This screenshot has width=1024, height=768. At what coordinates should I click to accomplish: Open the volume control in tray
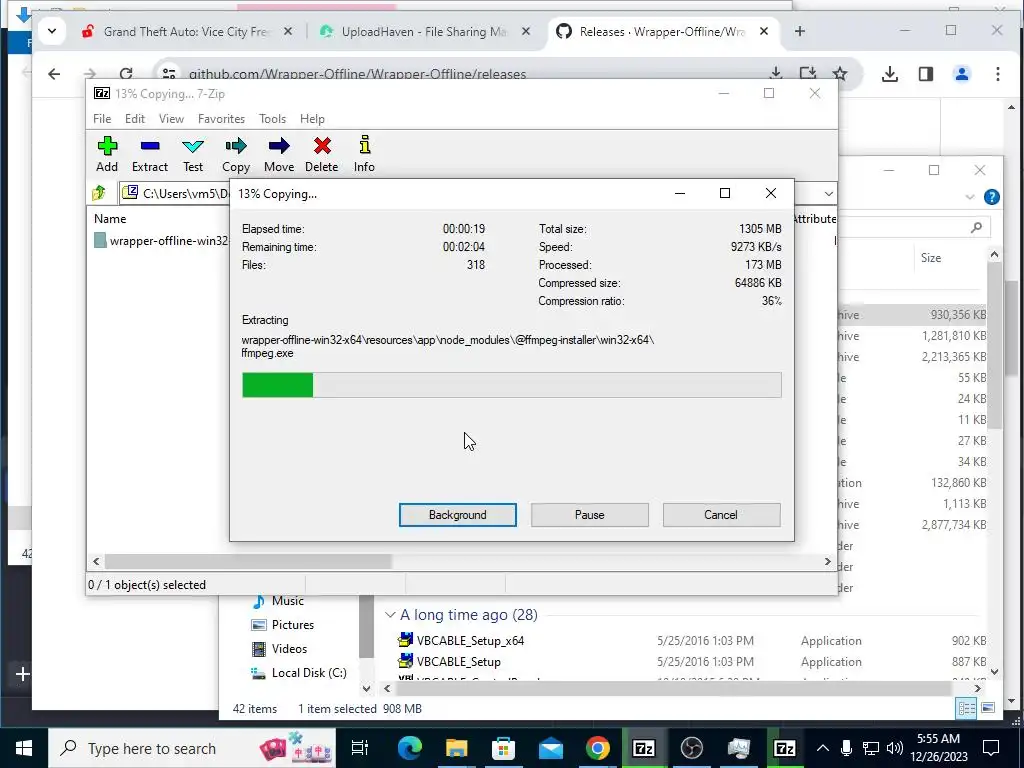click(895, 748)
